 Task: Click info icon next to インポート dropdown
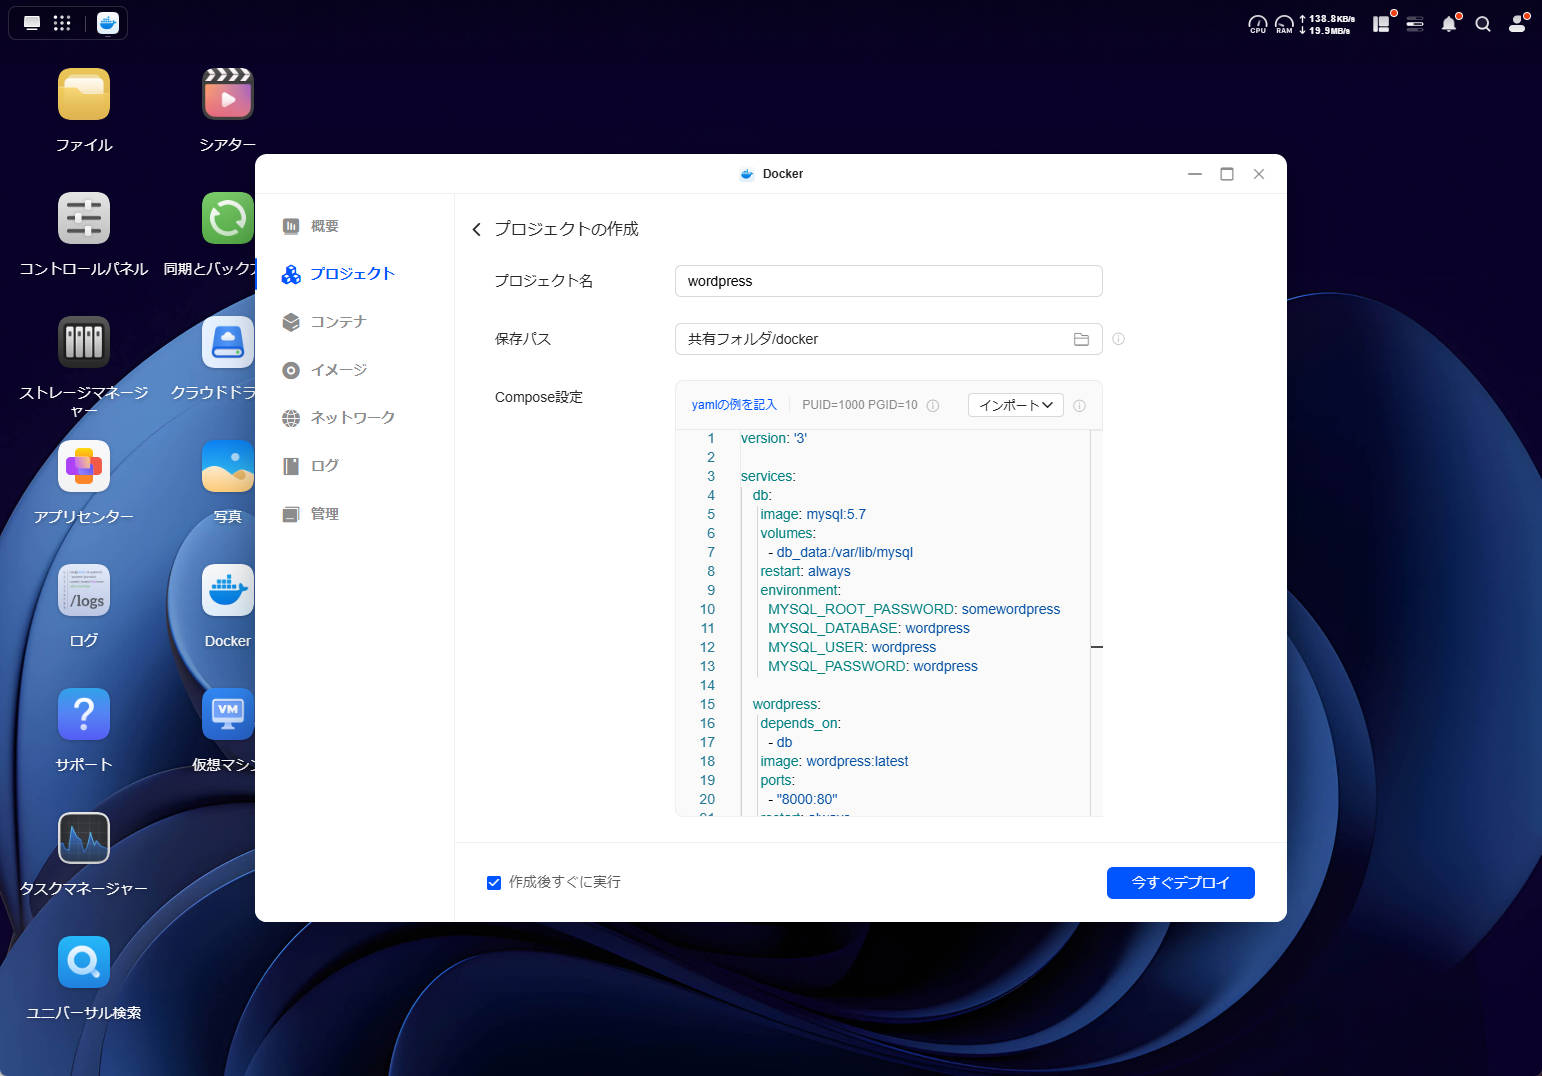(x=1079, y=406)
